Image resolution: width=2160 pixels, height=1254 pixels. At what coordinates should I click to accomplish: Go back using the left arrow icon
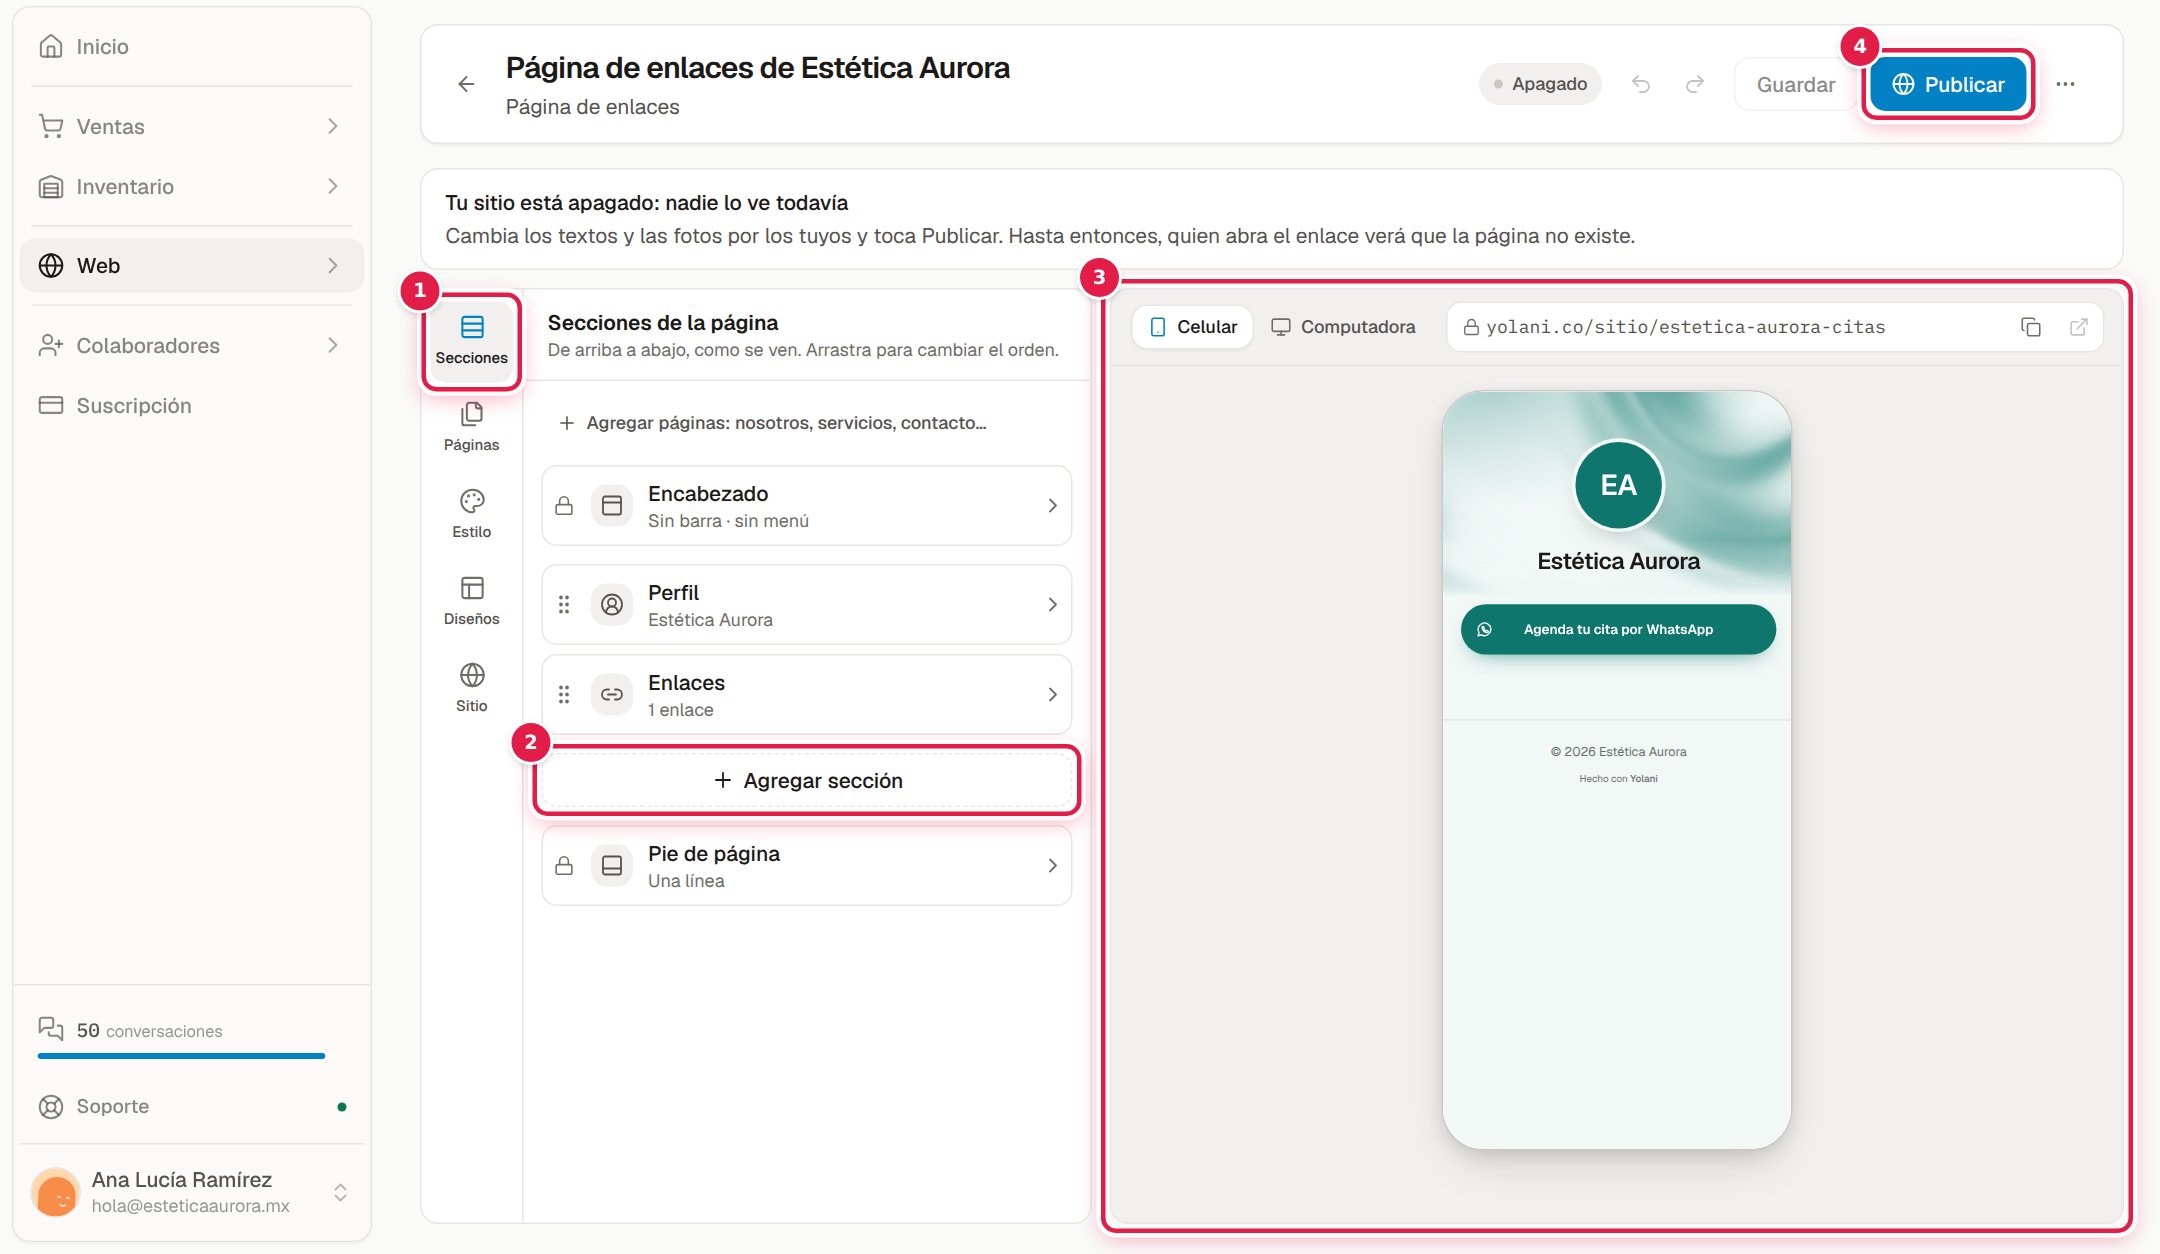(x=466, y=84)
